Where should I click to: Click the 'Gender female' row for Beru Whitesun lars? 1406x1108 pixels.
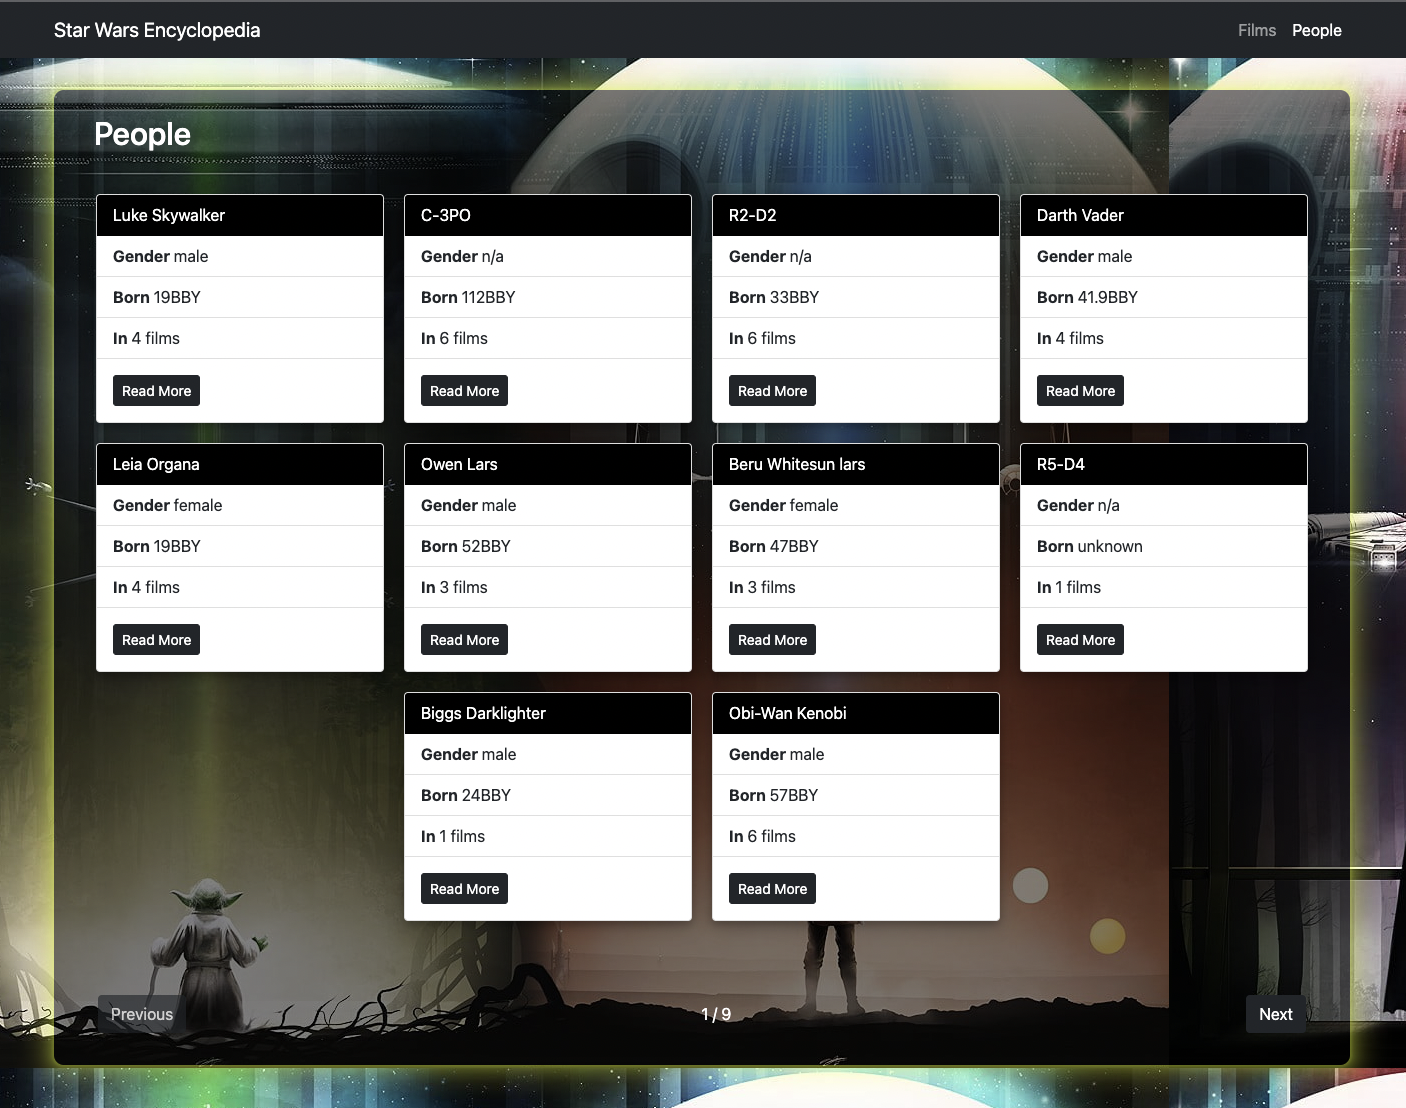(856, 505)
